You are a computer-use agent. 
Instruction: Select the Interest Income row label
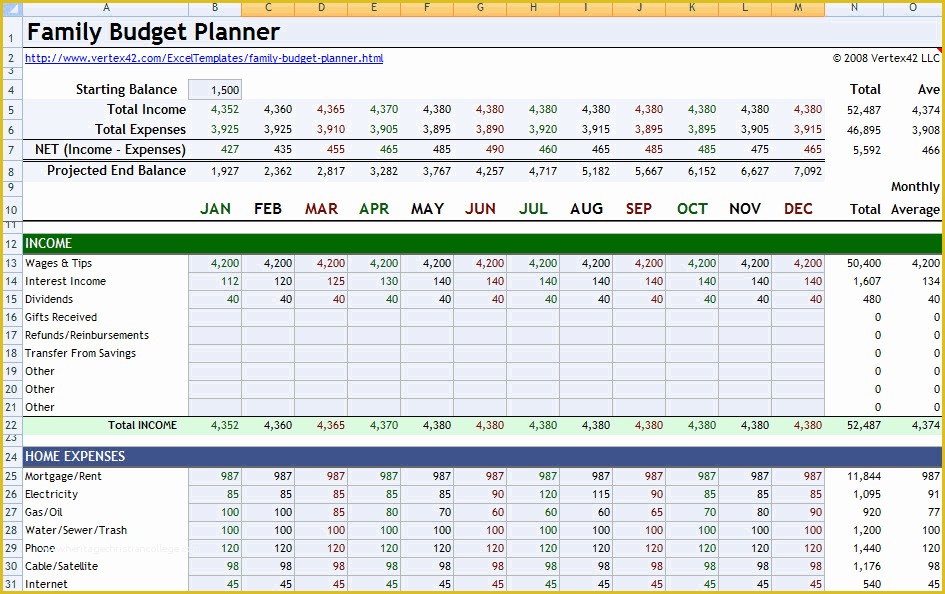pyautogui.click(x=65, y=281)
